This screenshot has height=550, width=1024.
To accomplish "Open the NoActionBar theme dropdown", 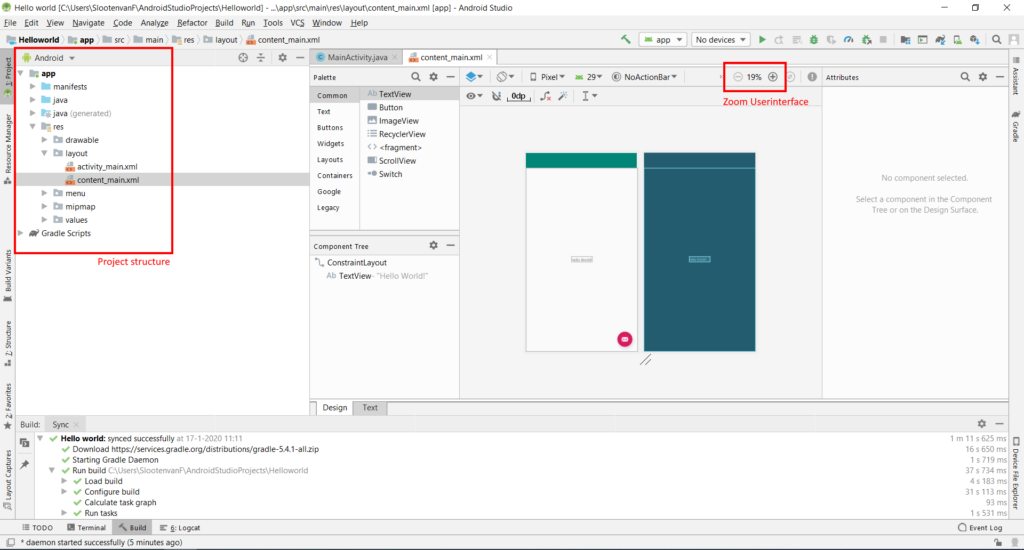I will (x=645, y=76).
